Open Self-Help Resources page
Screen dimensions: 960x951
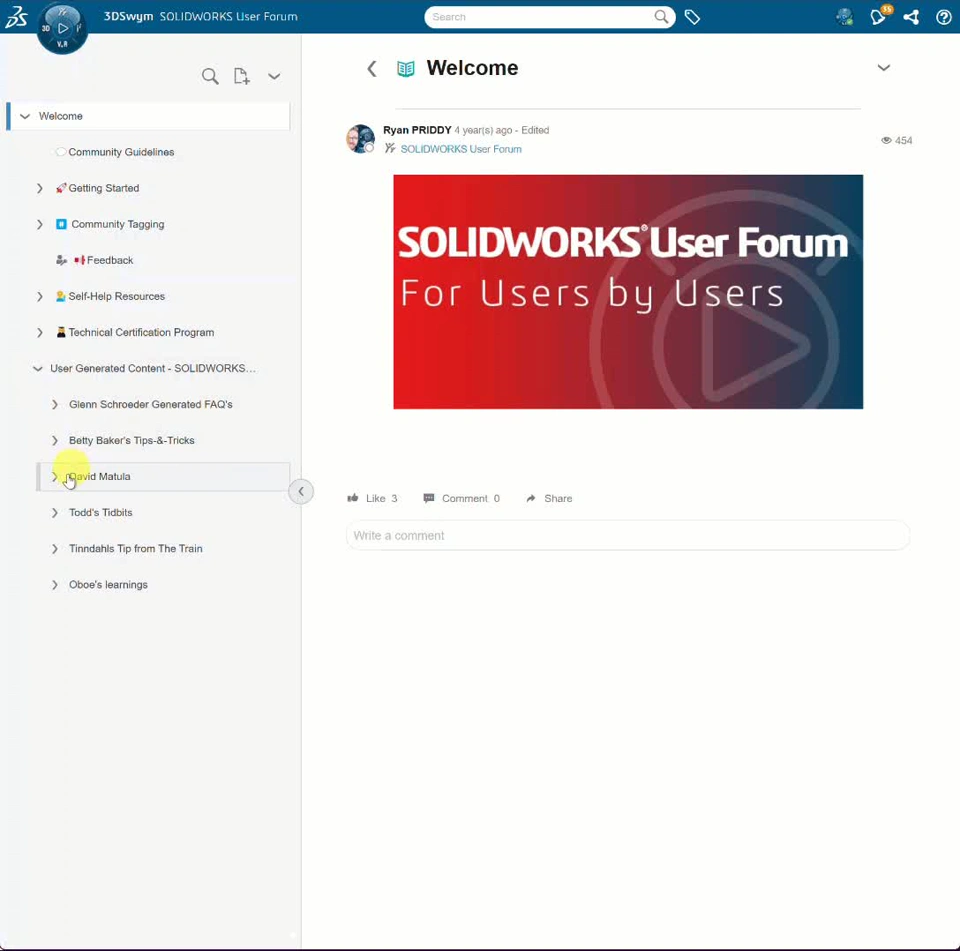116,296
